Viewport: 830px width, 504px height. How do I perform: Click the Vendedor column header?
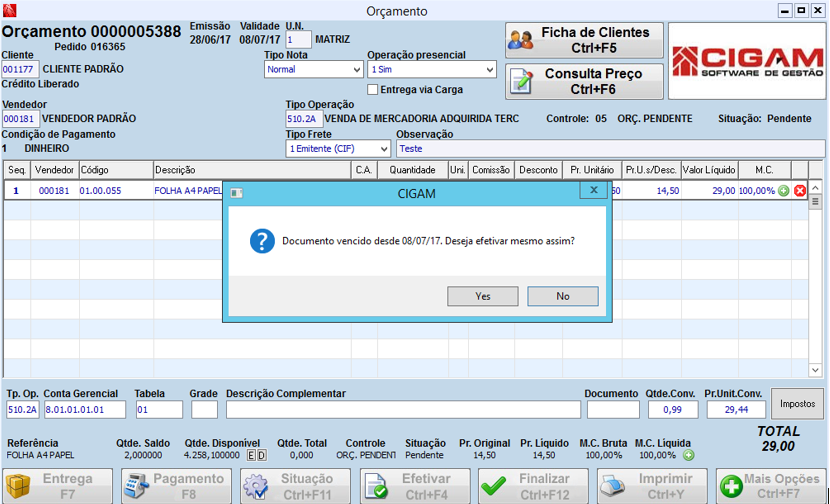click(55, 170)
